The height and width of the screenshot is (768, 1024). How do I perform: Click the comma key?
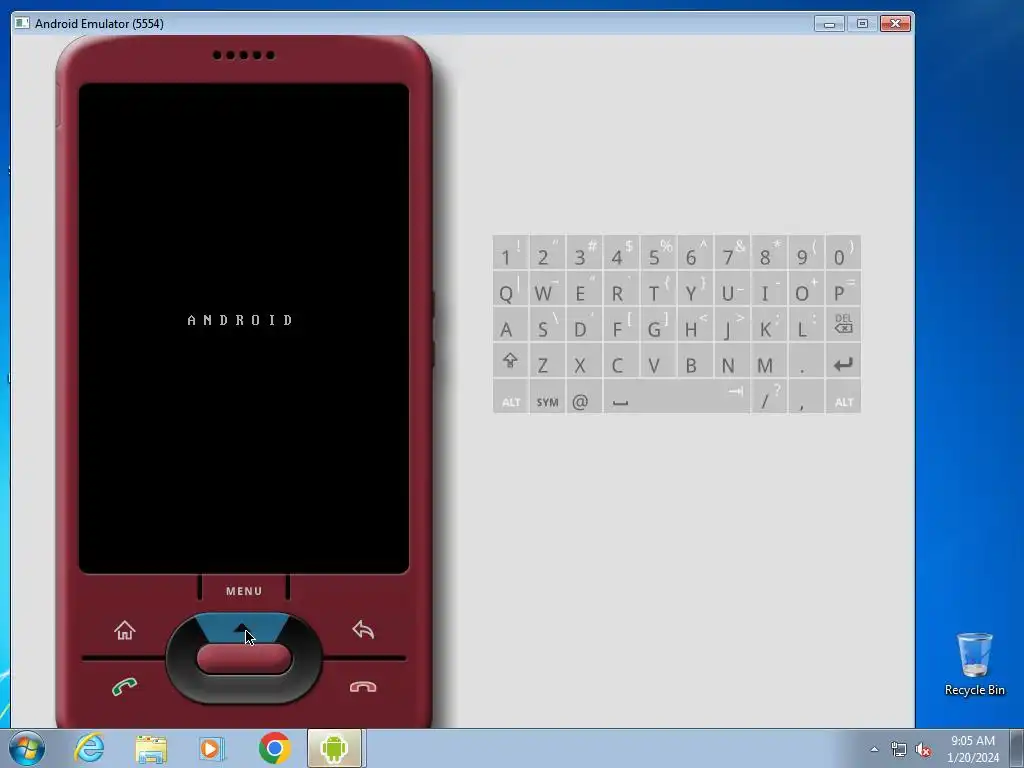click(806, 398)
